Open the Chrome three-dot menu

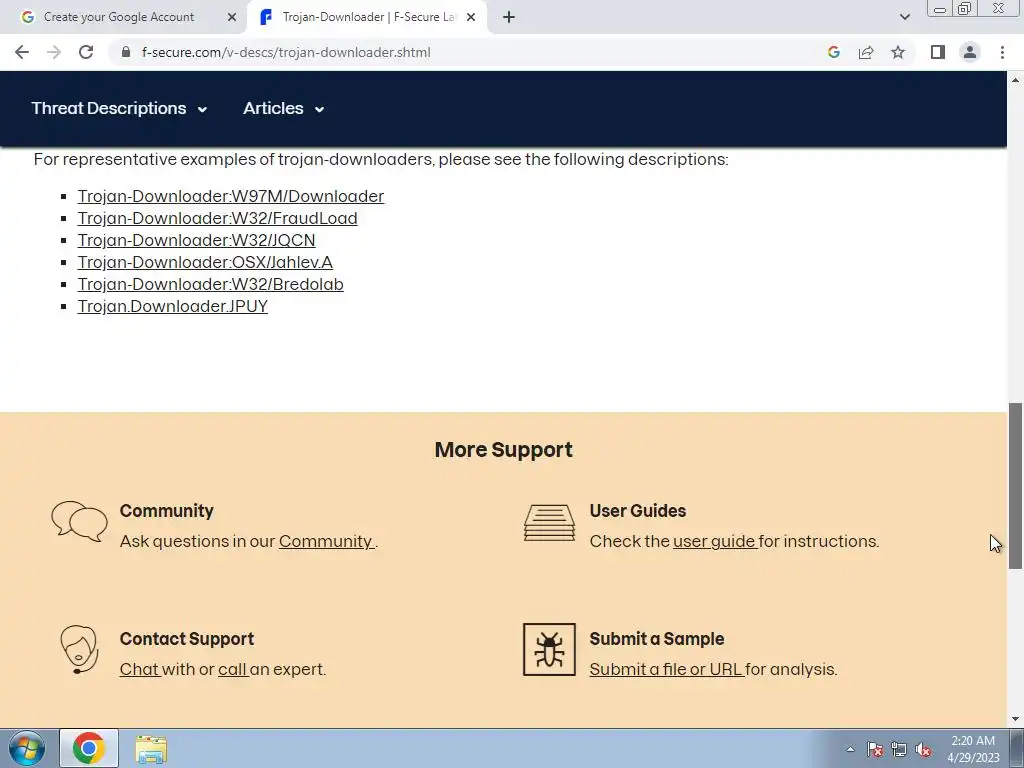pos(1002,52)
